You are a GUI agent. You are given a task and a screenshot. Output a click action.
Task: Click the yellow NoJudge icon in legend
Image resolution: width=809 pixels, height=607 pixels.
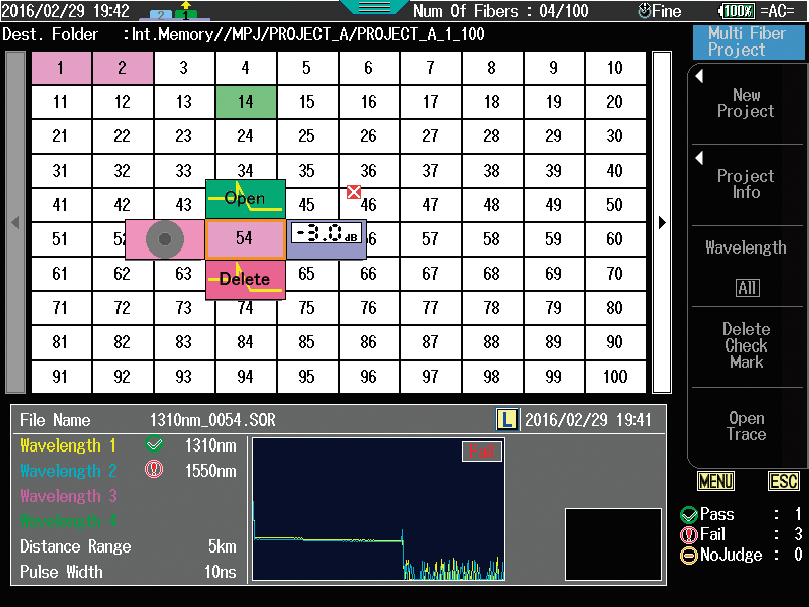pos(688,555)
